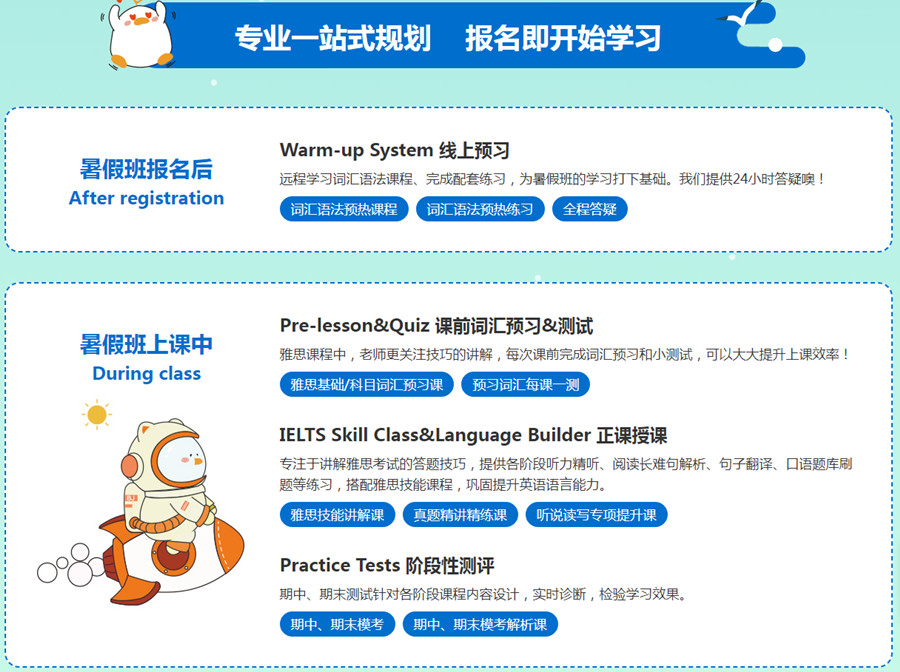Click the 专业一站式规划 banner title

coord(333,38)
